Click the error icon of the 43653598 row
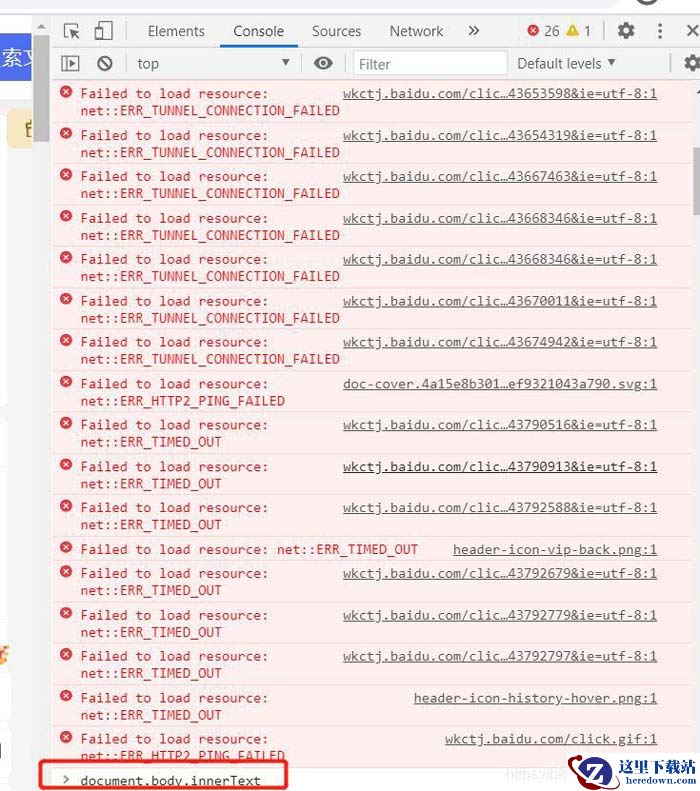 click(66, 92)
